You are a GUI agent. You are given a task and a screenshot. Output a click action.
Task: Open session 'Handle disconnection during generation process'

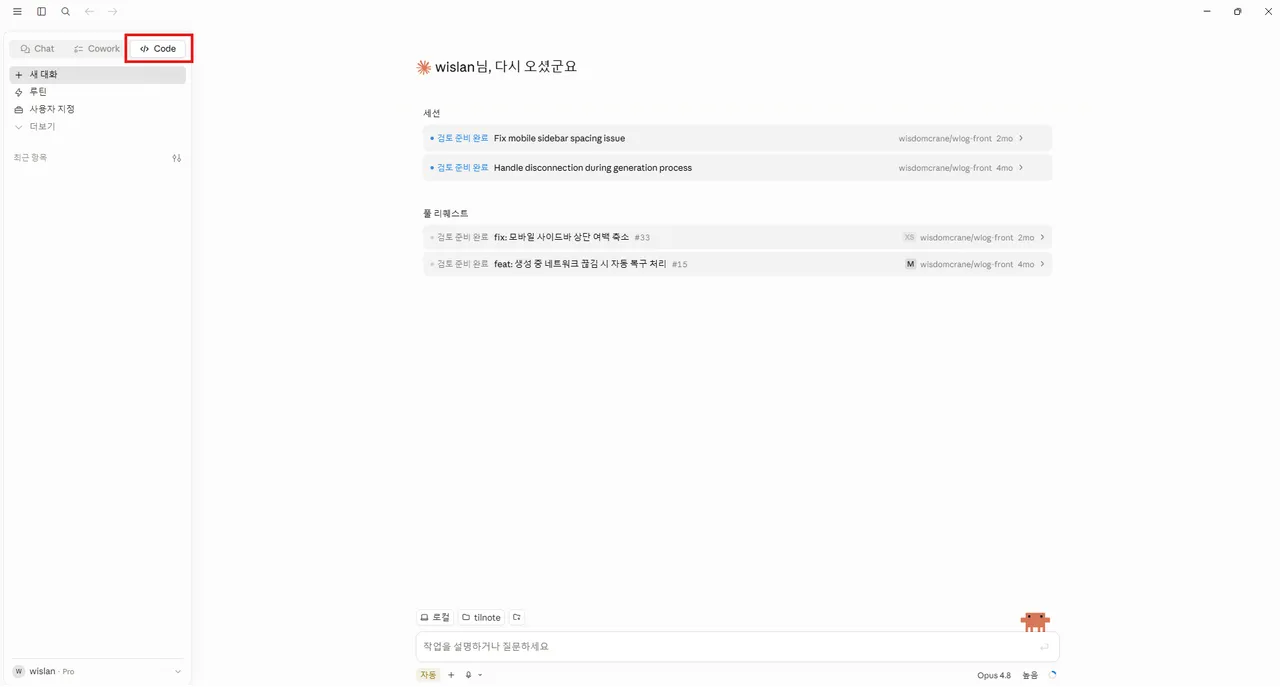(x=738, y=168)
